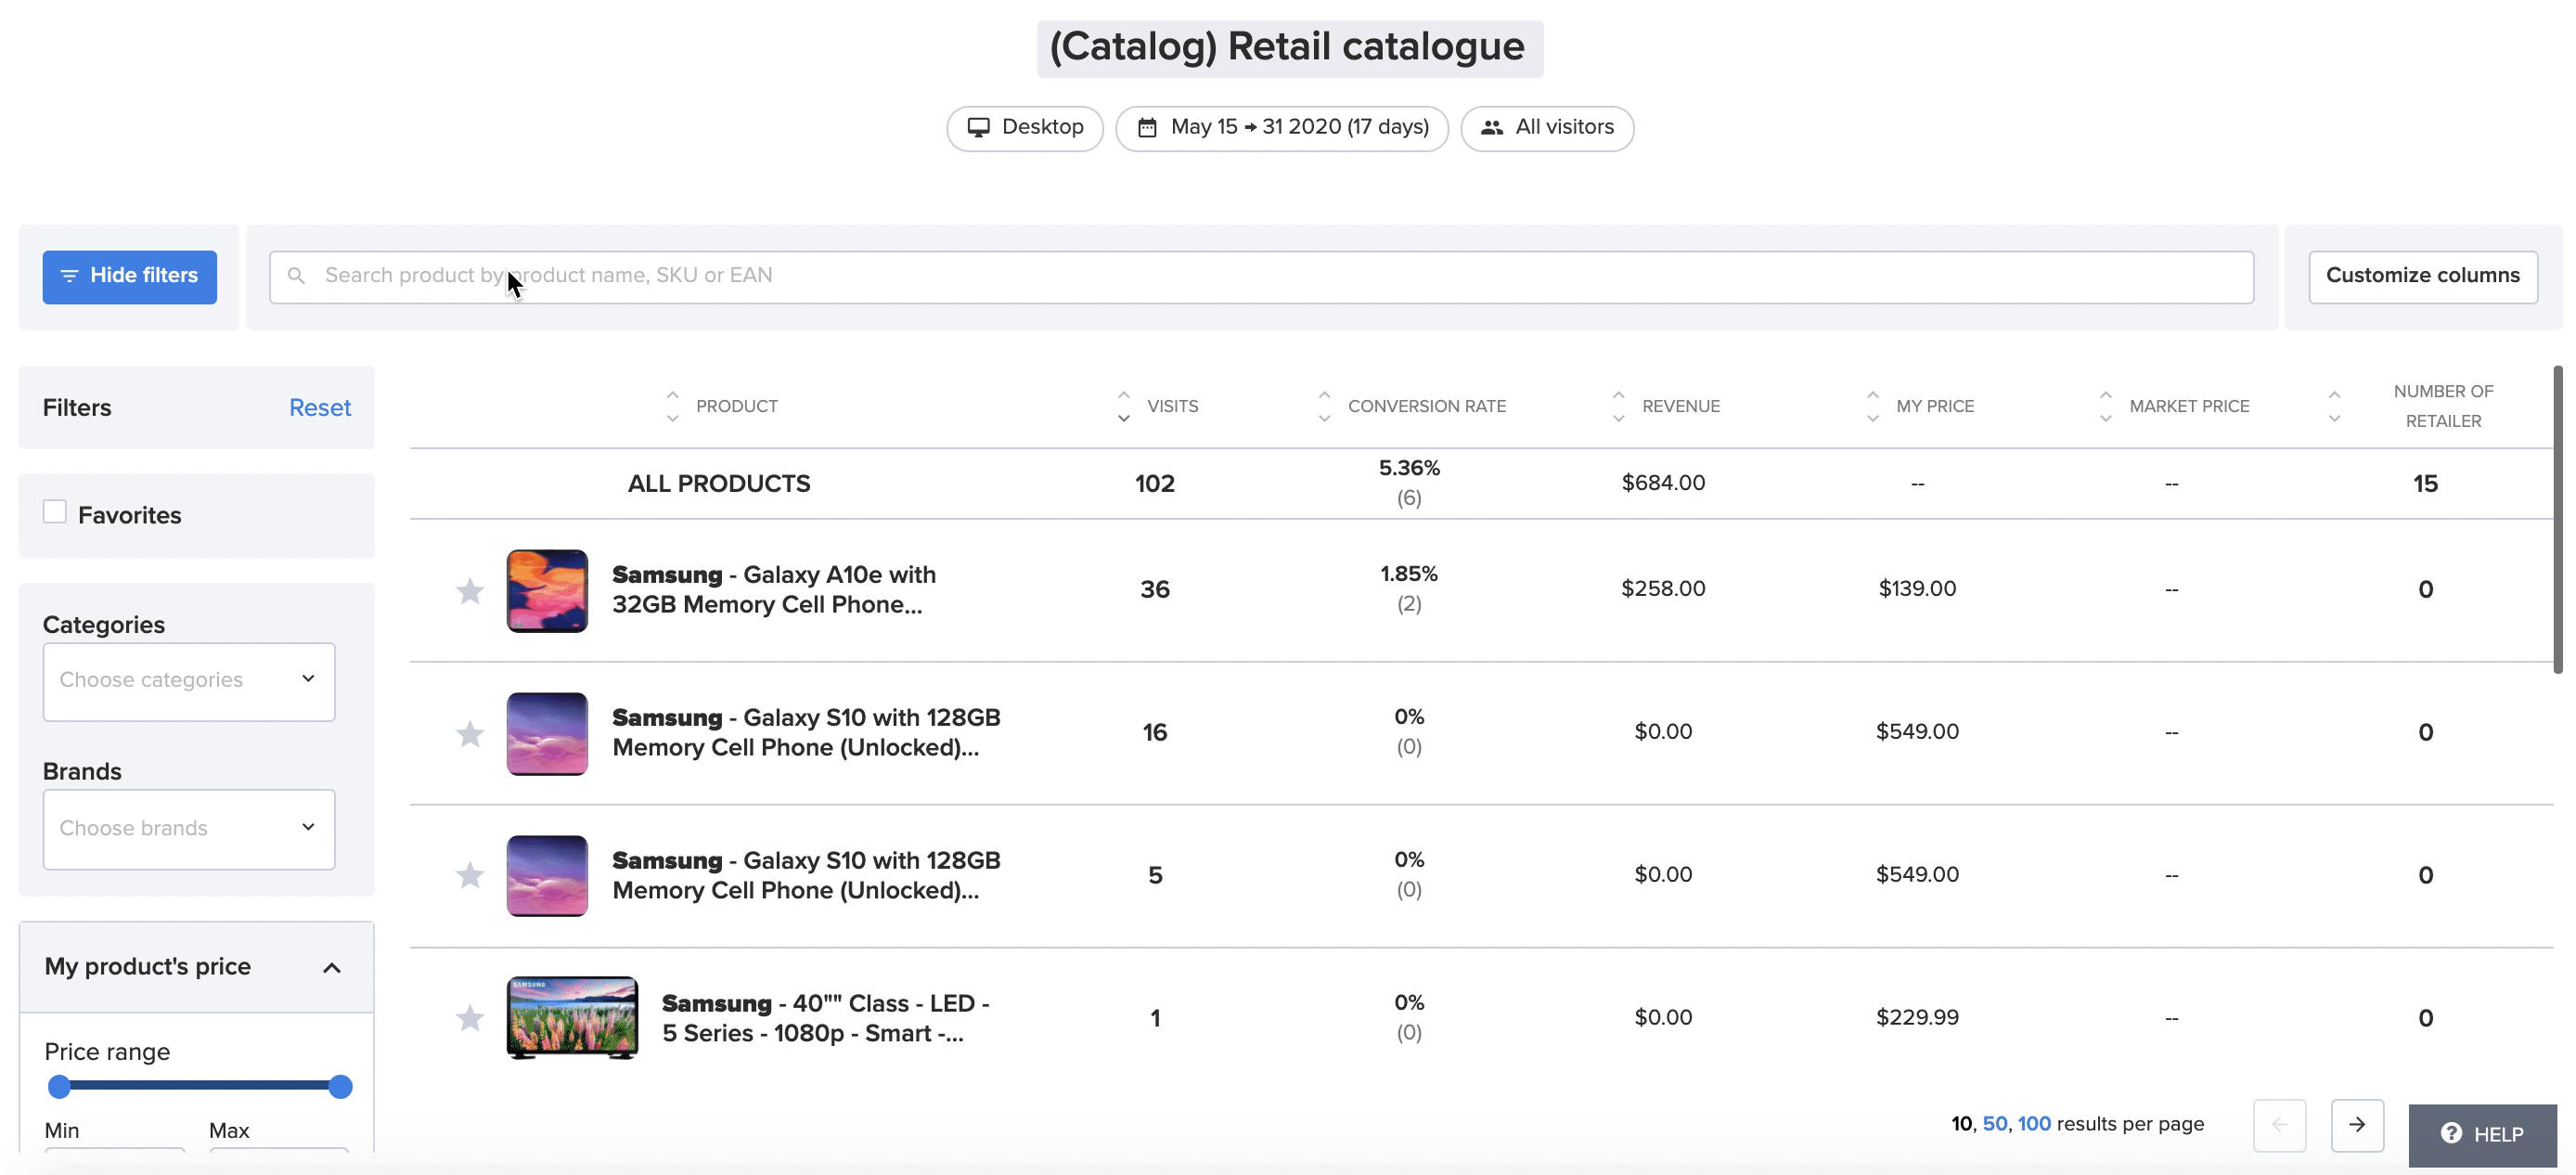This screenshot has width=2576, height=1175.
Task: Open the Desktop device selector
Action: pyautogui.click(x=1024, y=128)
